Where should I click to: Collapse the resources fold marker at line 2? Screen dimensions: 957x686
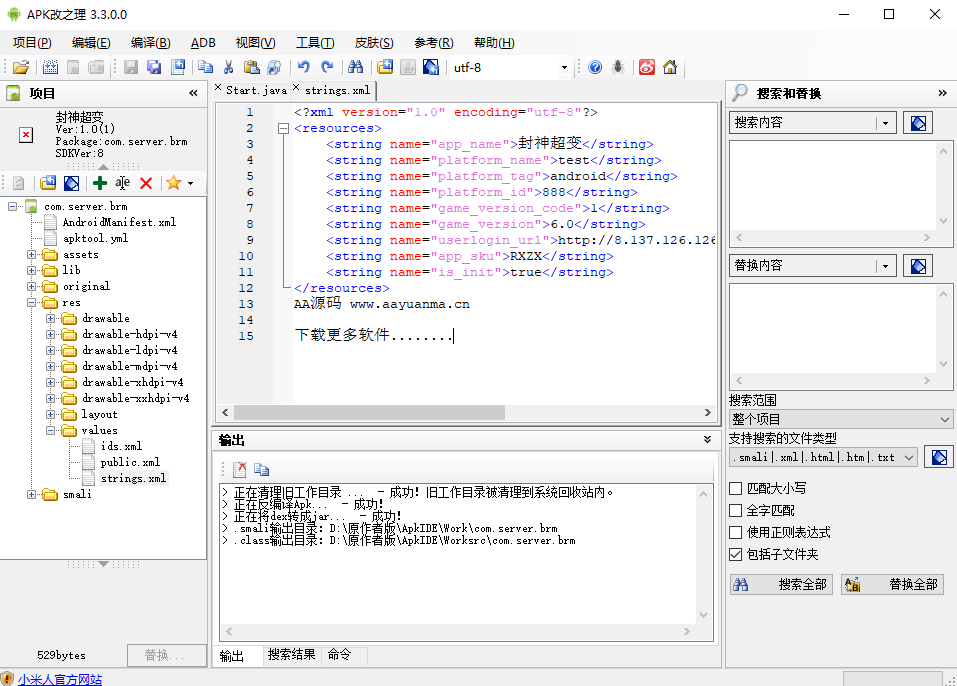pyautogui.click(x=283, y=128)
